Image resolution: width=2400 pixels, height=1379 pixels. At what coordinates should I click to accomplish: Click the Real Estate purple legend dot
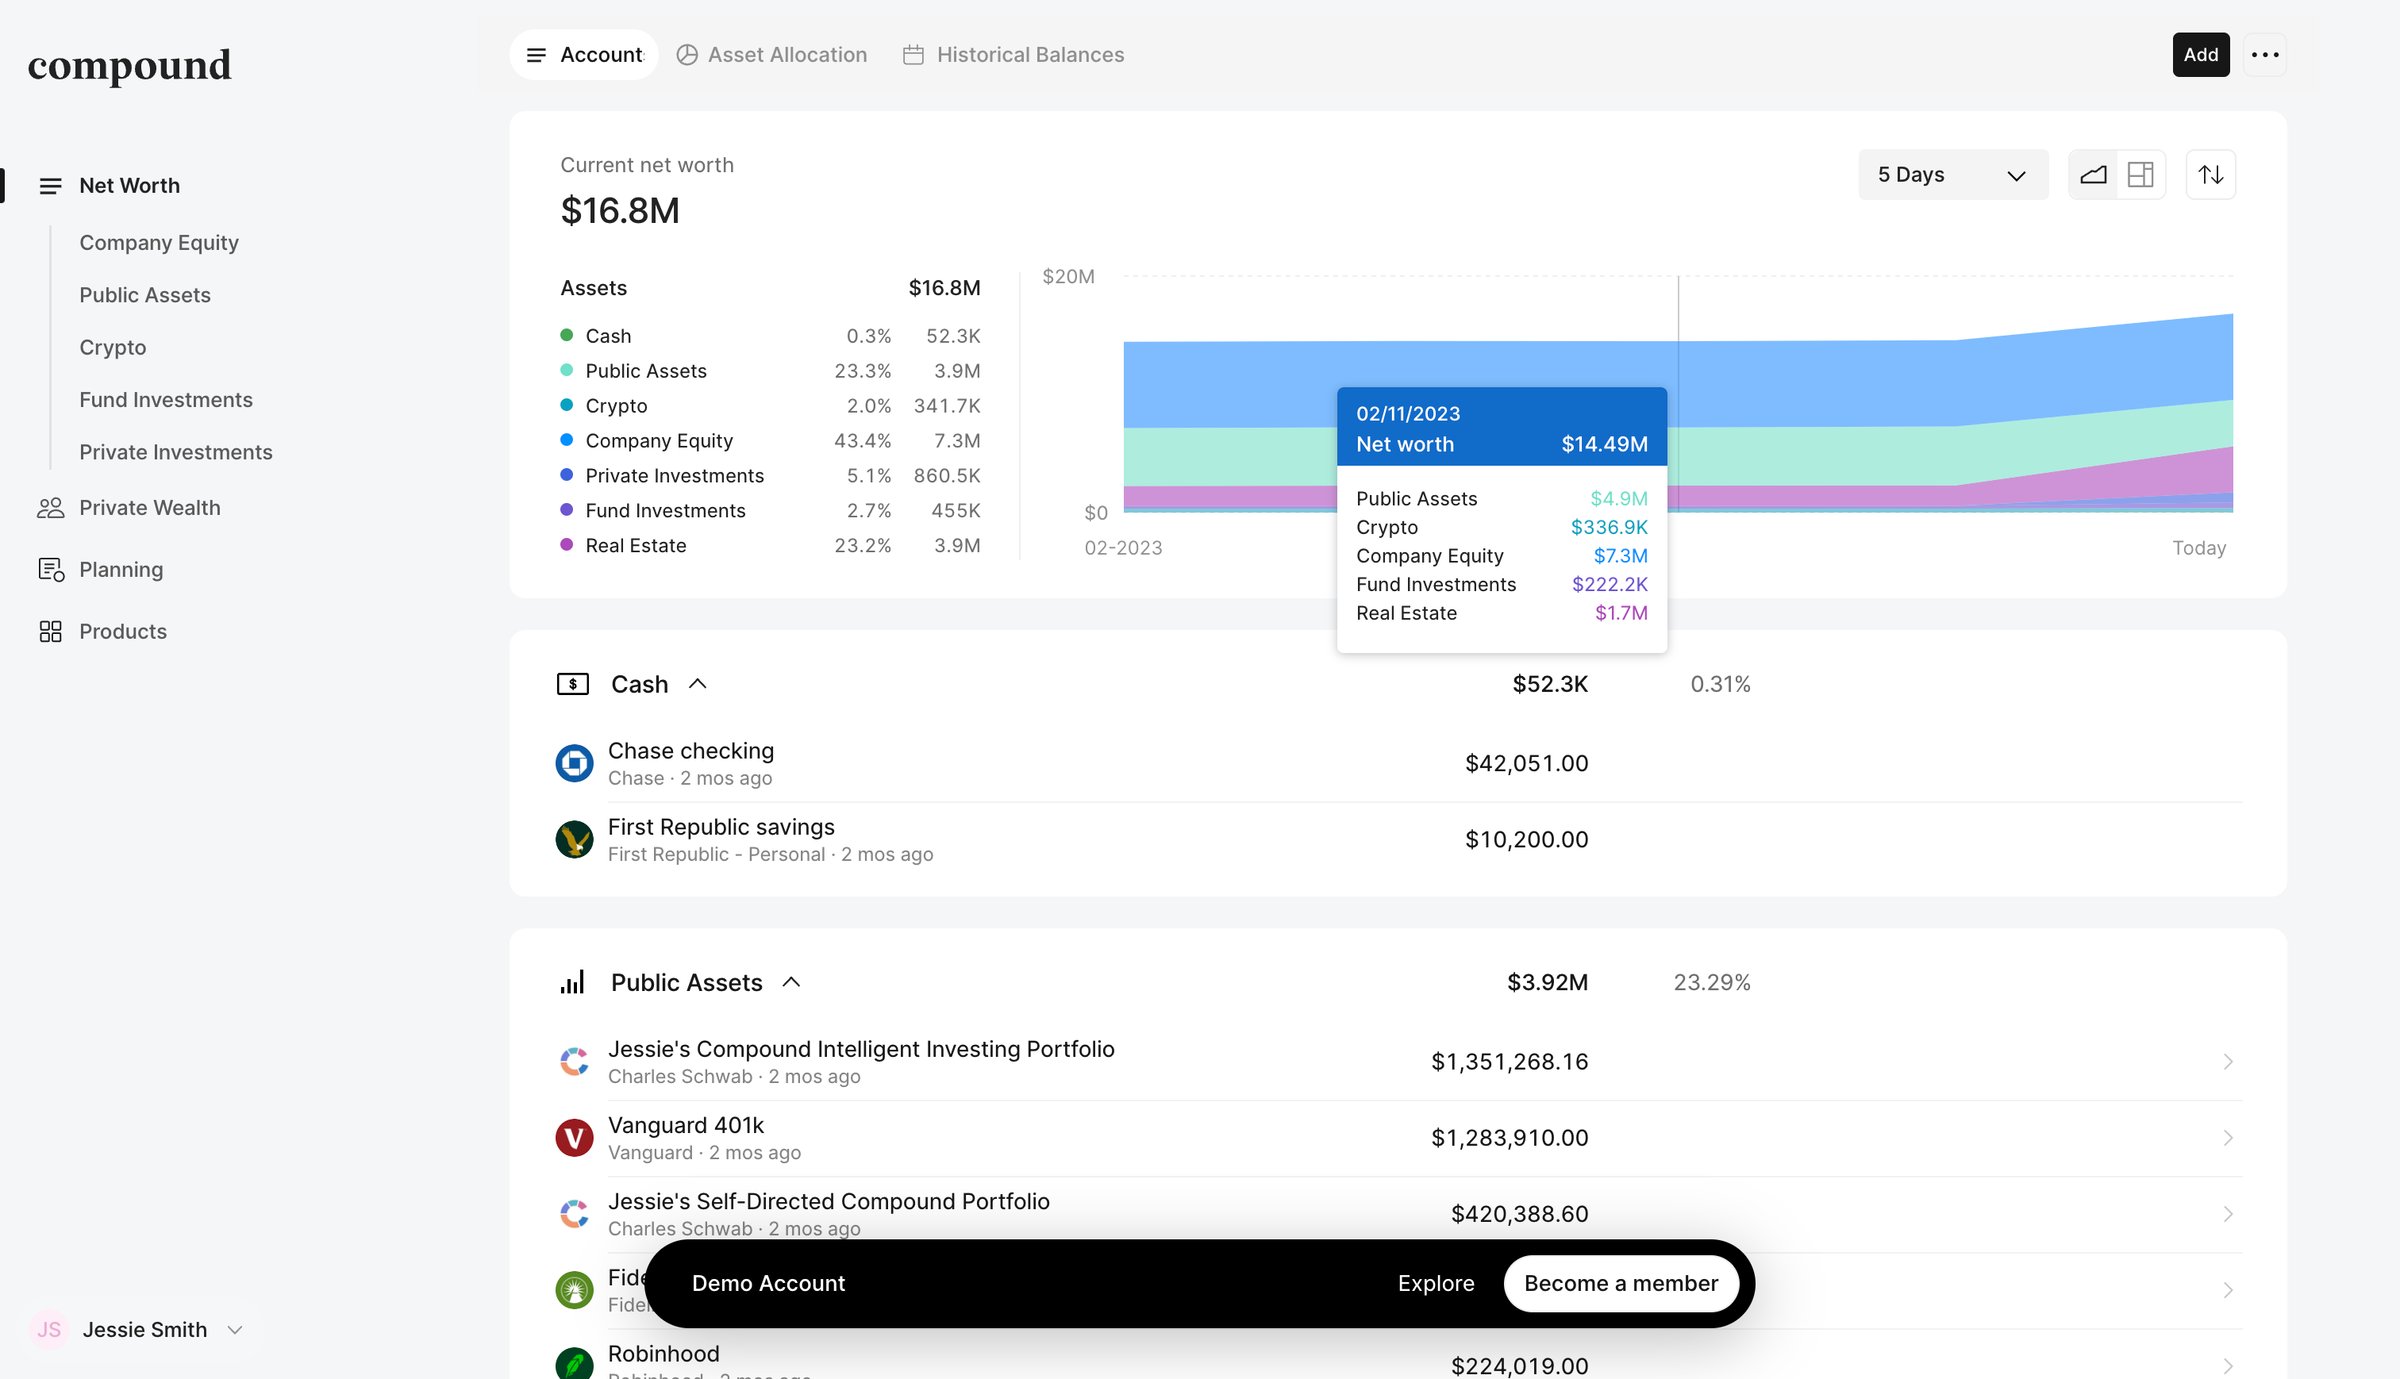pyautogui.click(x=567, y=545)
